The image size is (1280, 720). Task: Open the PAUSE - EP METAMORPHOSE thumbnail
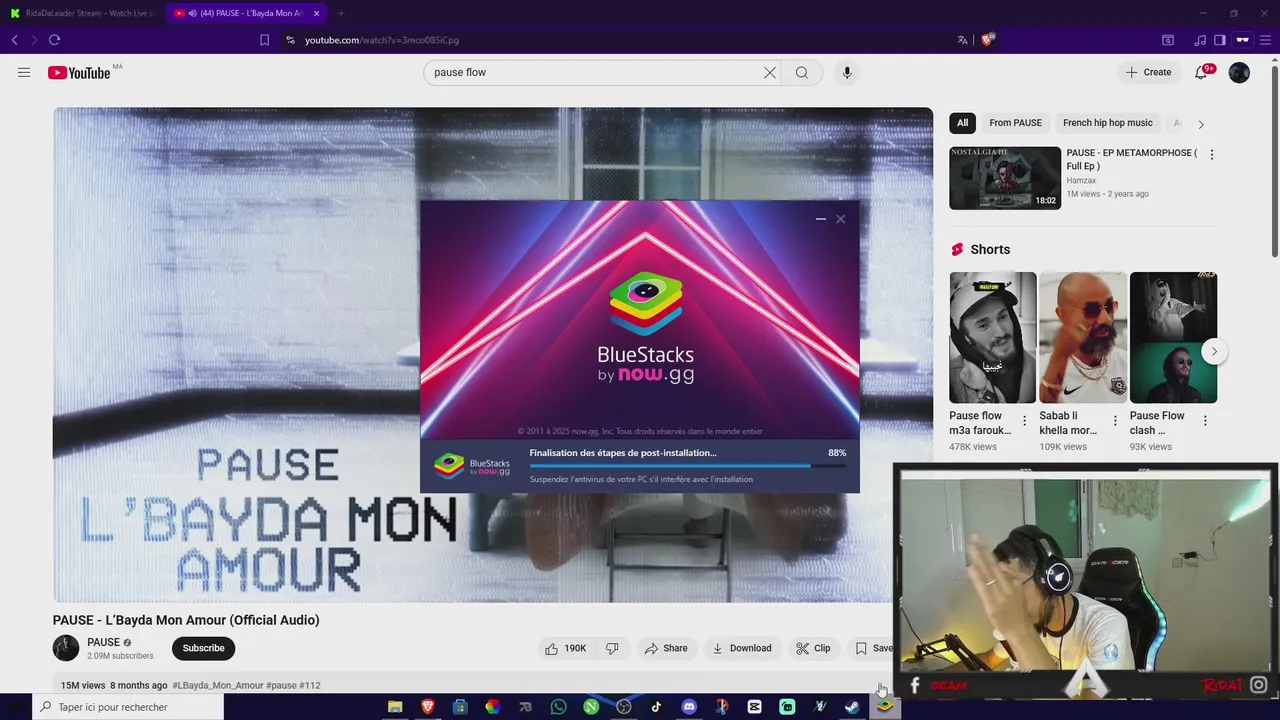[x=1005, y=178]
